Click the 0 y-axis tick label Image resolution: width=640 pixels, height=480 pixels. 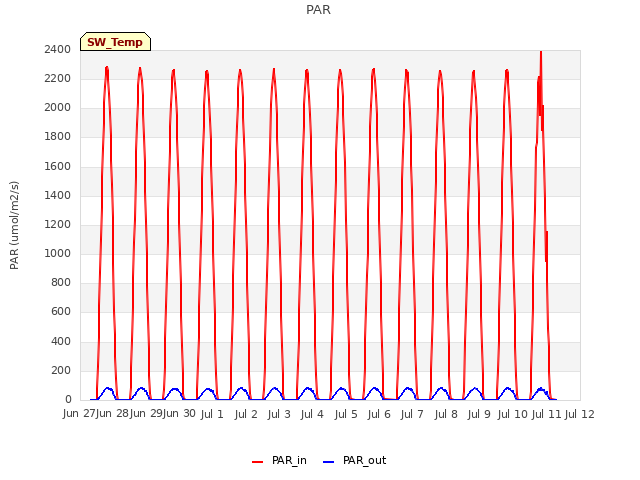tap(68, 399)
